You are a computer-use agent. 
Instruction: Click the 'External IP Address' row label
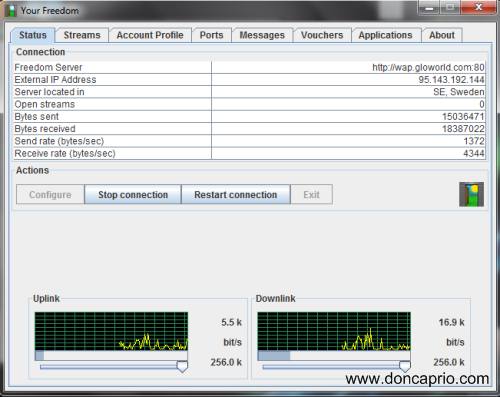(55, 80)
